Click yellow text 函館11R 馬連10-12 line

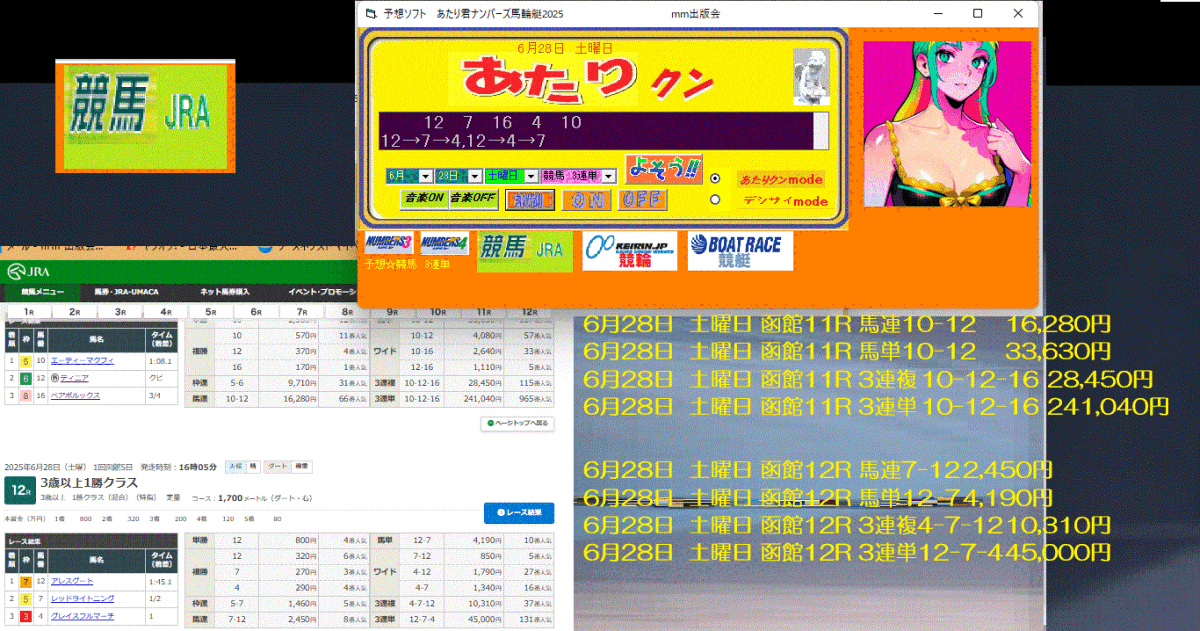[x=847, y=324]
